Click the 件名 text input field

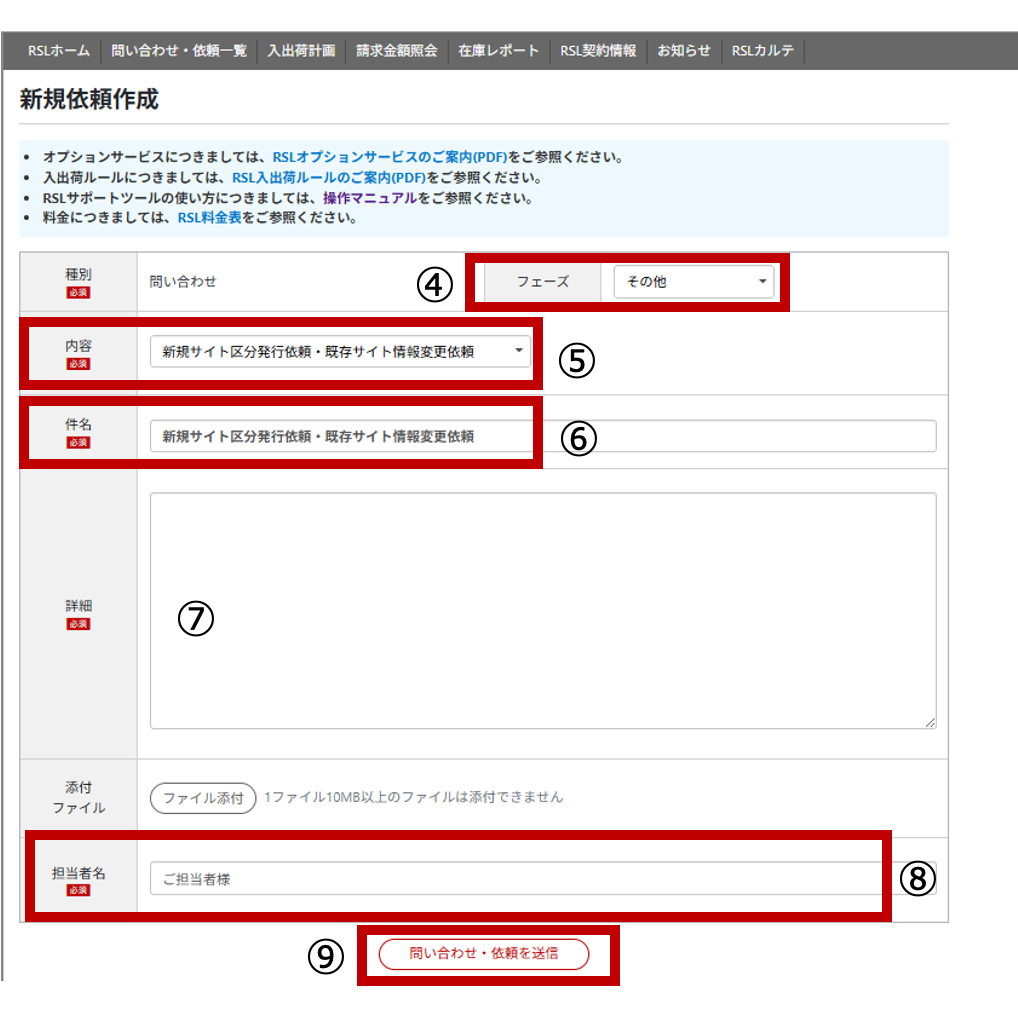pyautogui.click(x=542, y=436)
